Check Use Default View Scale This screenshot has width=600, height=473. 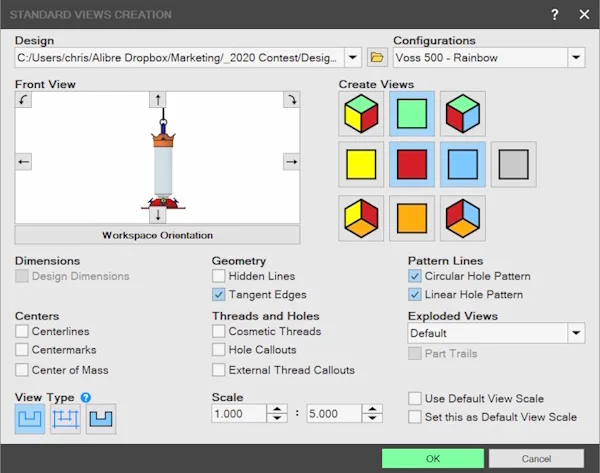pos(414,398)
